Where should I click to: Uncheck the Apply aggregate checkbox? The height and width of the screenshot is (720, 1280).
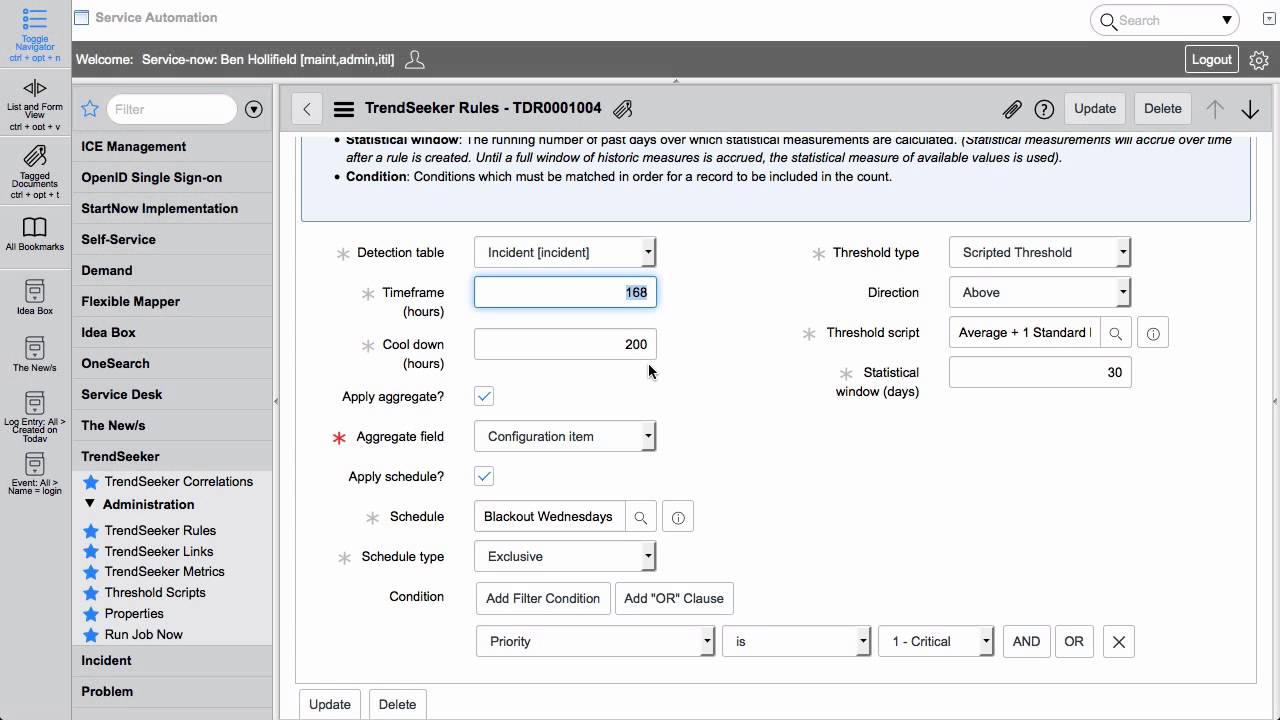coord(484,397)
